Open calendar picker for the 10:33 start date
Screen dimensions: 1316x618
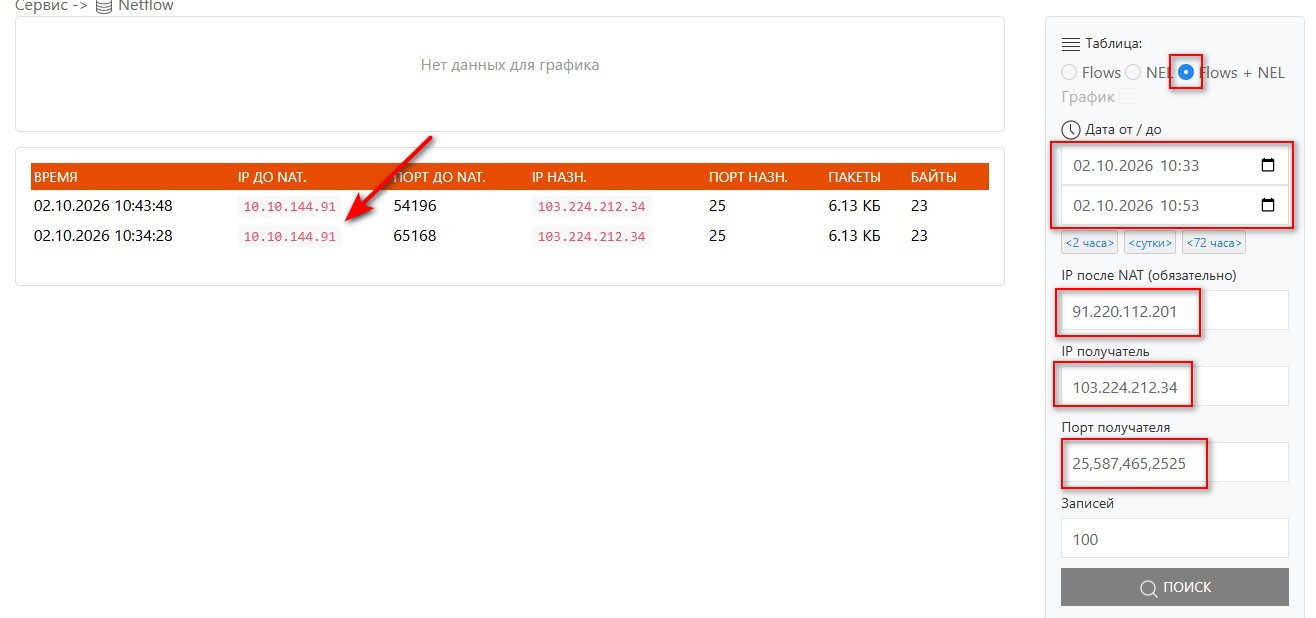click(x=1268, y=165)
